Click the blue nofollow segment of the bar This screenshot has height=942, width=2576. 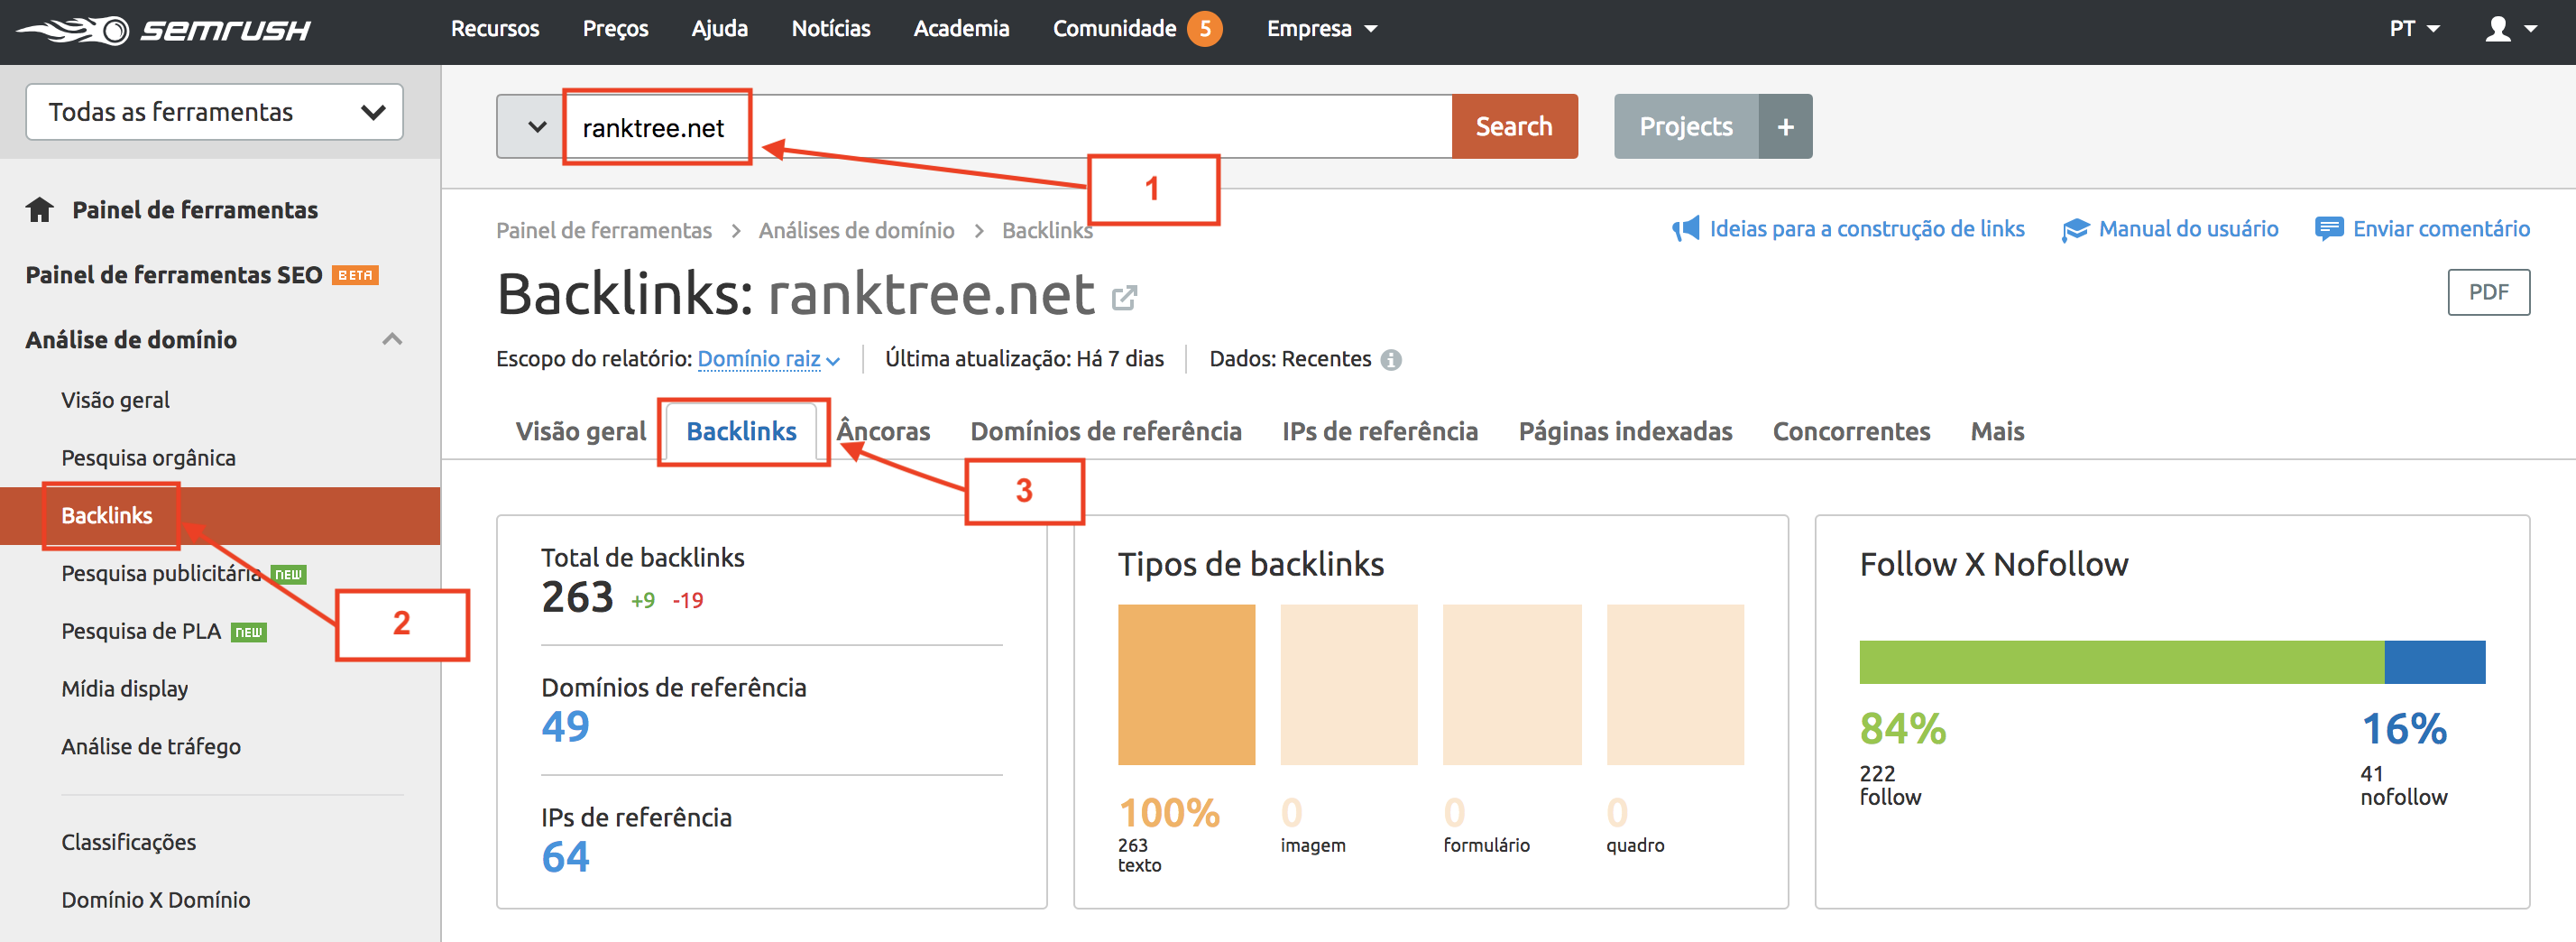tap(2434, 662)
